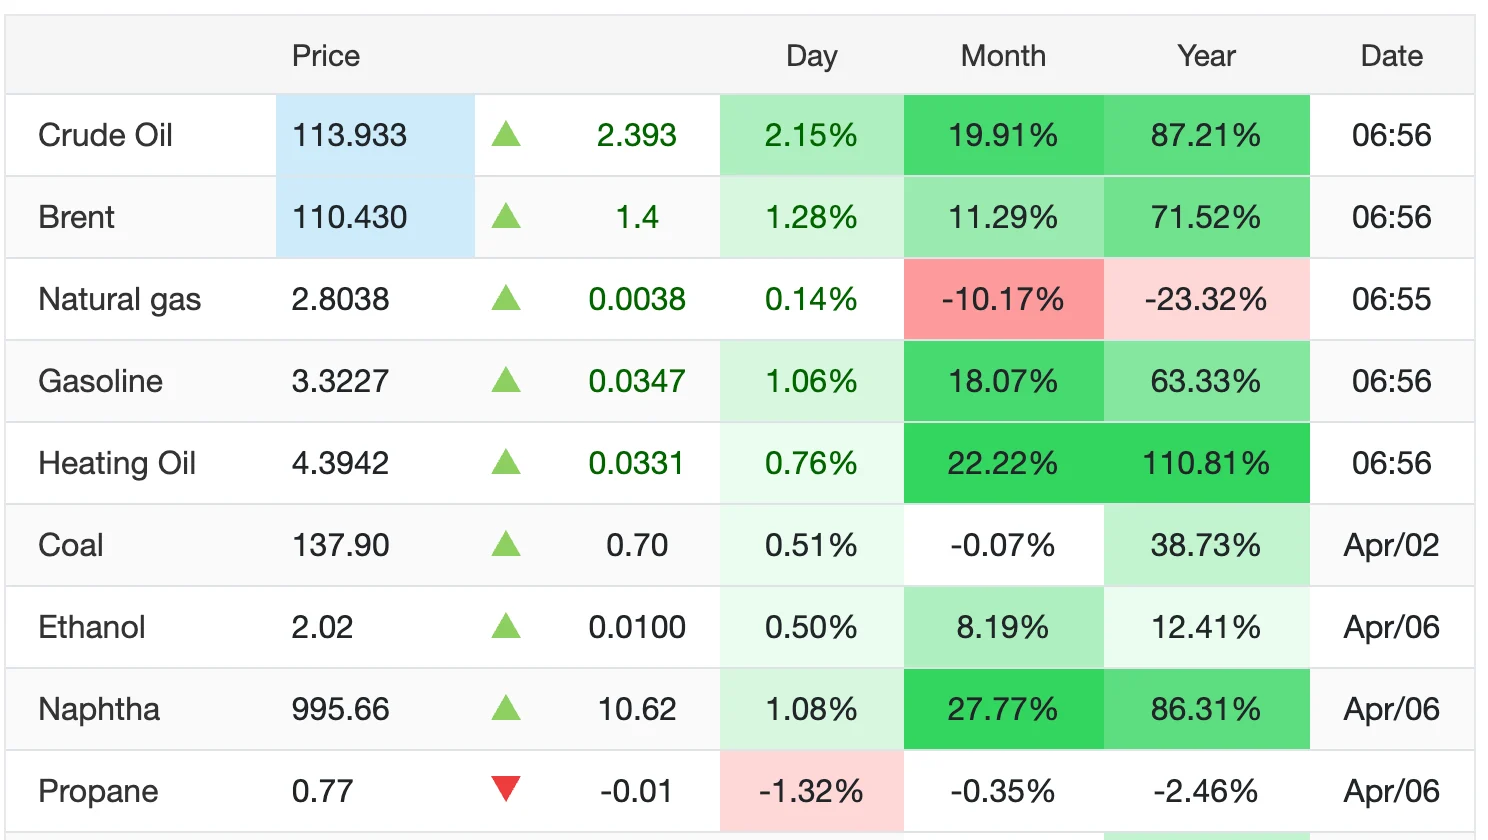The width and height of the screenshot is (1488, 840).
Task: Click the highlighted Crude Oil price 113.933
Action: click(350, 135)
